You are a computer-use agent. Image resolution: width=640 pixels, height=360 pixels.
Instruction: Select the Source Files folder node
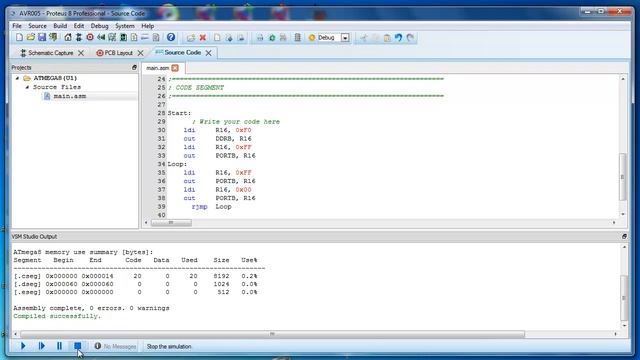tap(57, 87)
